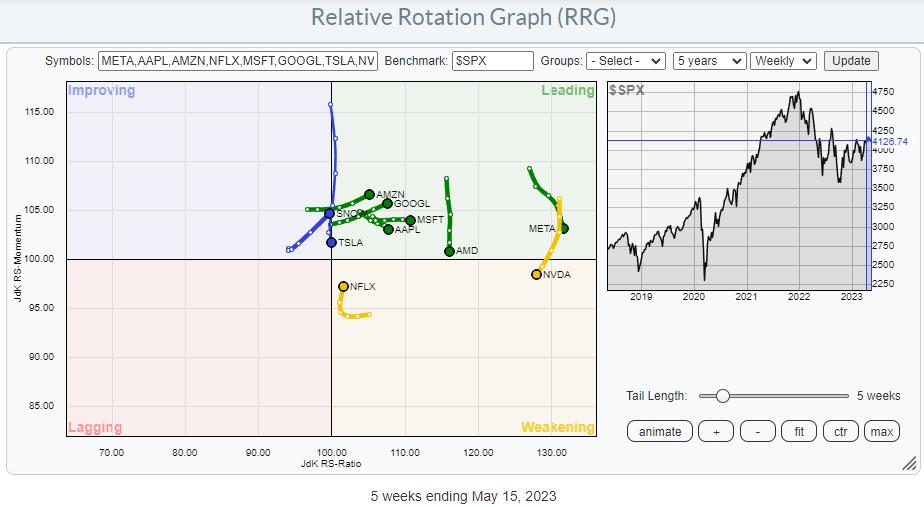
Task: Adjust the Tail Length slider handle
Action: point(722,396)
